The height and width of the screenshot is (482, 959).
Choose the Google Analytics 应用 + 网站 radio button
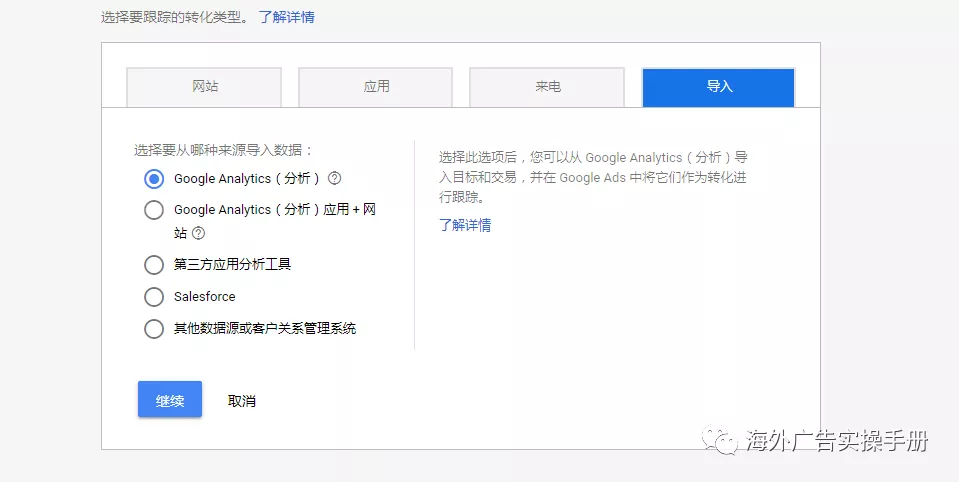click(154, 210)
